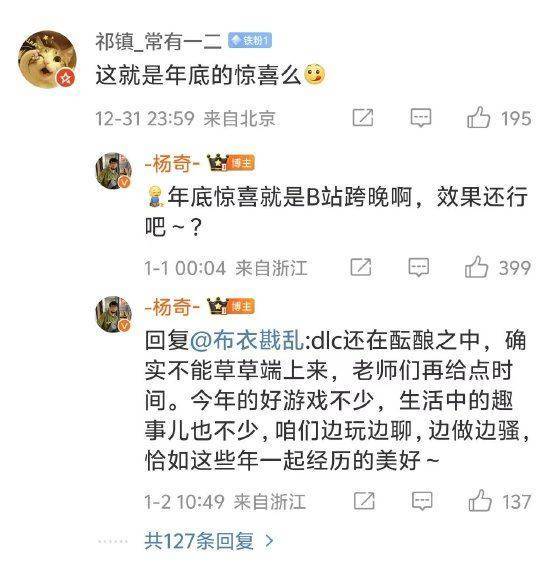Image resolution: width=550 pixels, height=562 pixels.
Task: View the cat avatar of 祁镇_常有一二
Action: click(x=47, y=59)
